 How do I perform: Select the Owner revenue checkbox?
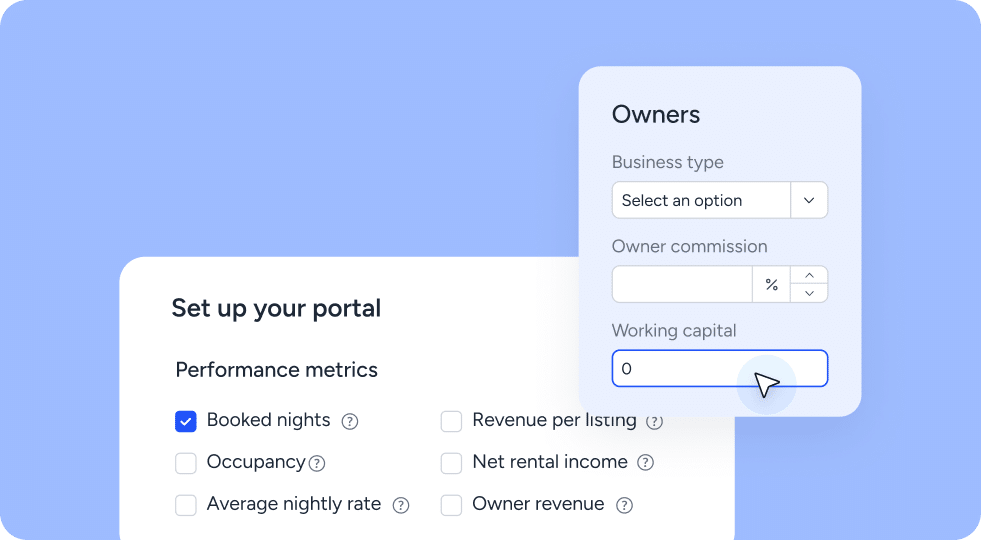[452, 505]
